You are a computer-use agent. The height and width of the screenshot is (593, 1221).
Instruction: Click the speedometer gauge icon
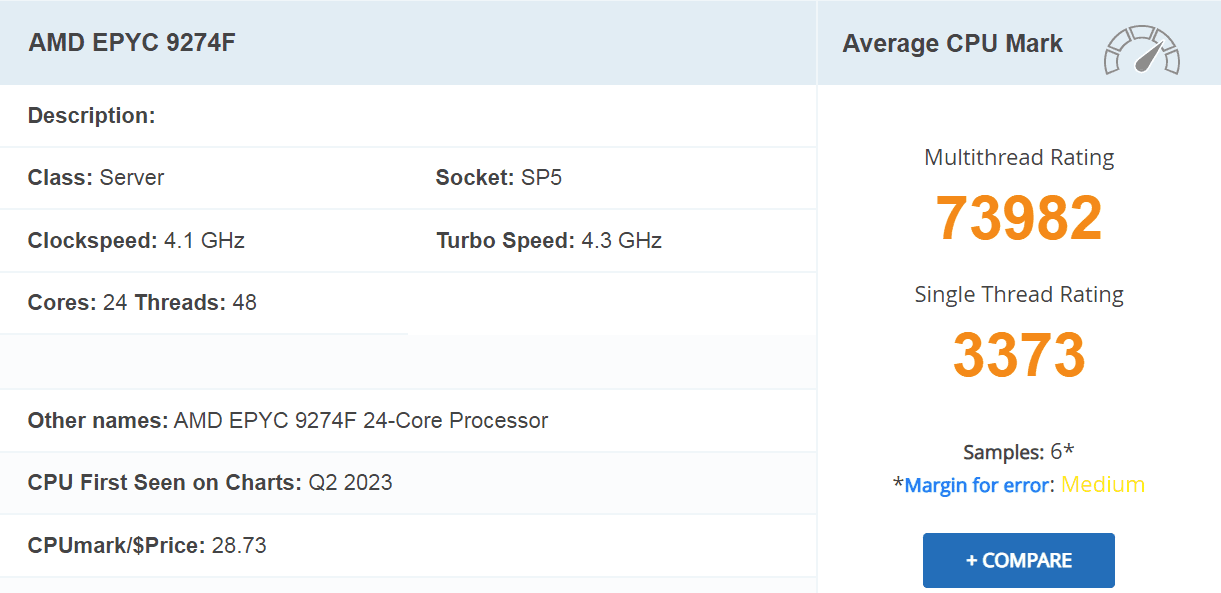(x=1142, y=50)
